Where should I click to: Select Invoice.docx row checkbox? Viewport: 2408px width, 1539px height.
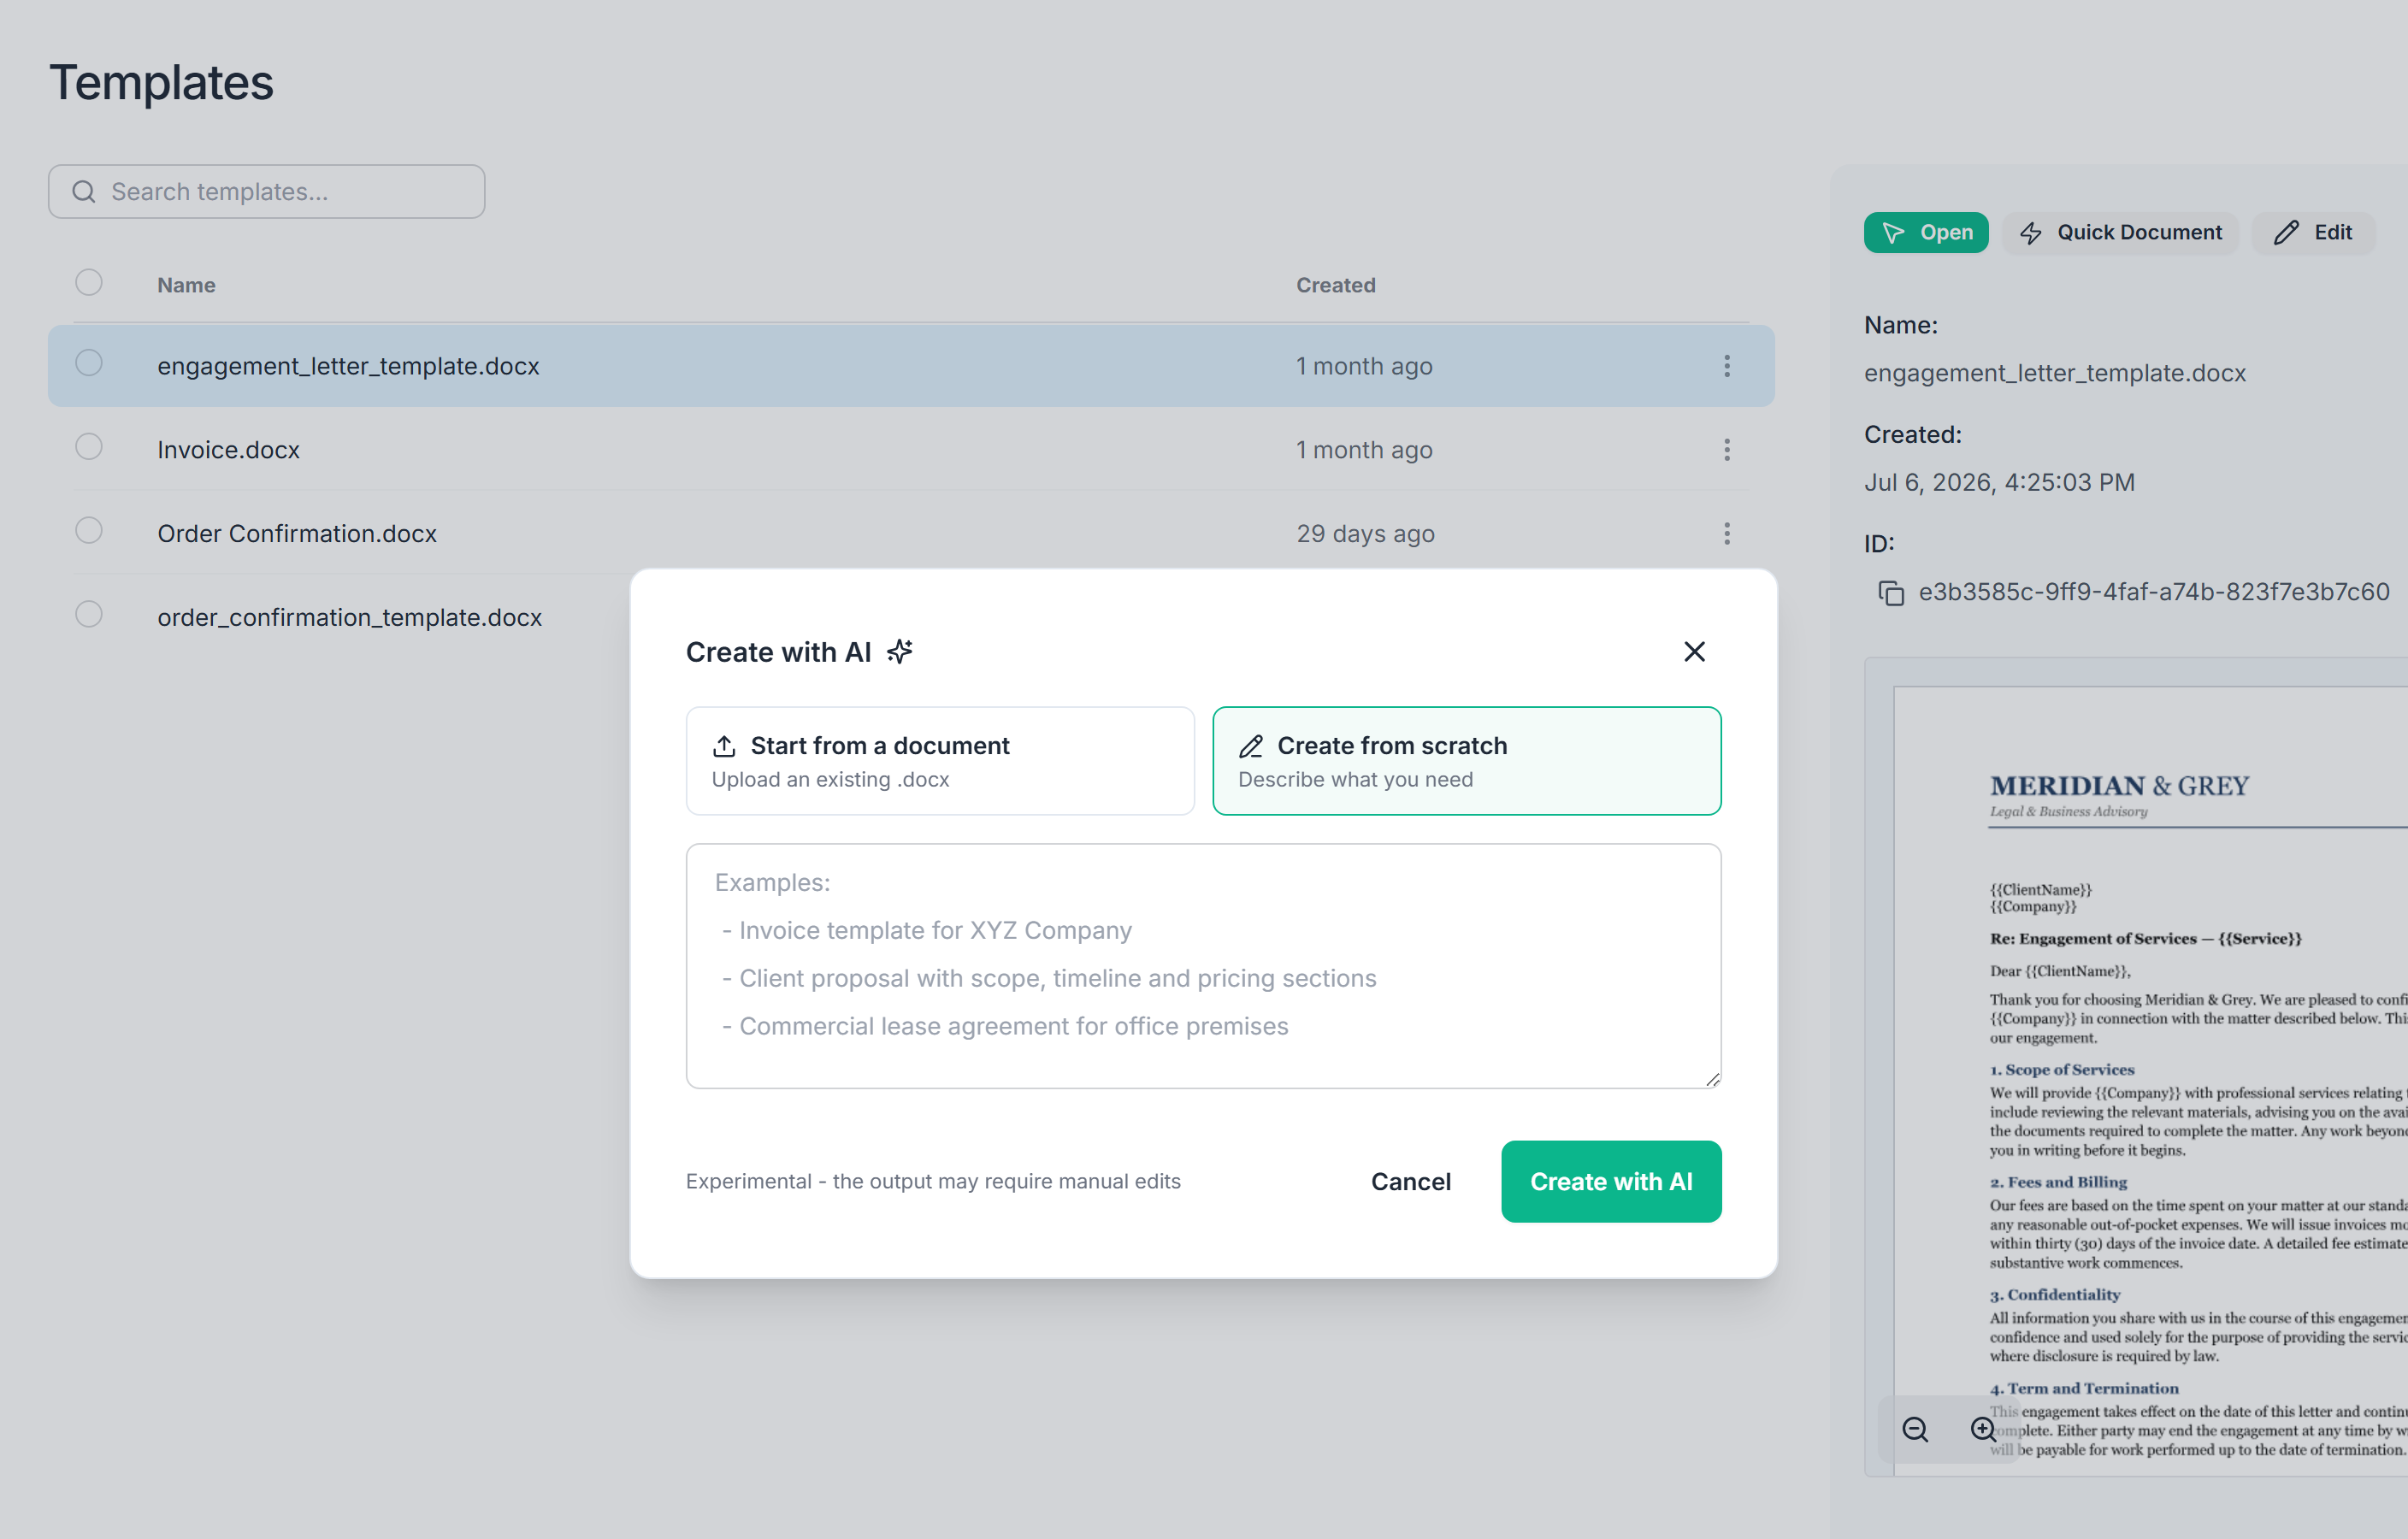(x=89, y=447)
